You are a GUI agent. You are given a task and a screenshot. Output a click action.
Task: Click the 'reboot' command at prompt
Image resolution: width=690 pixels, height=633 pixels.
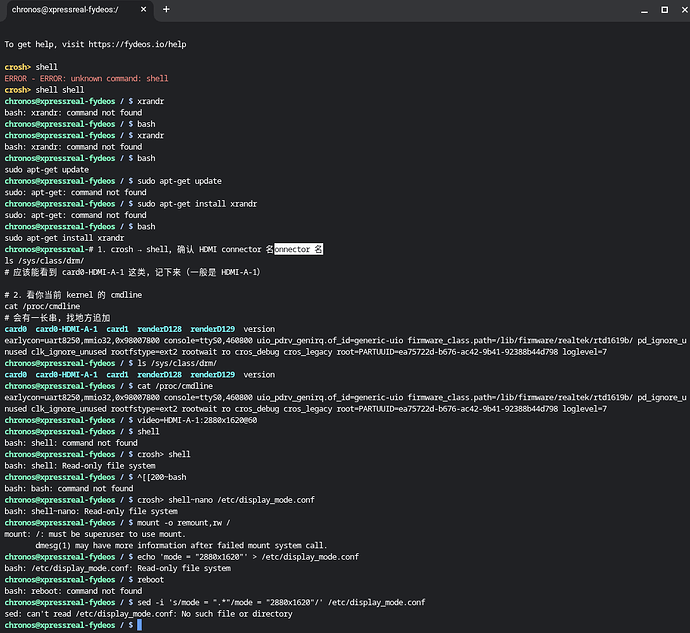click(x=150, y=580)
